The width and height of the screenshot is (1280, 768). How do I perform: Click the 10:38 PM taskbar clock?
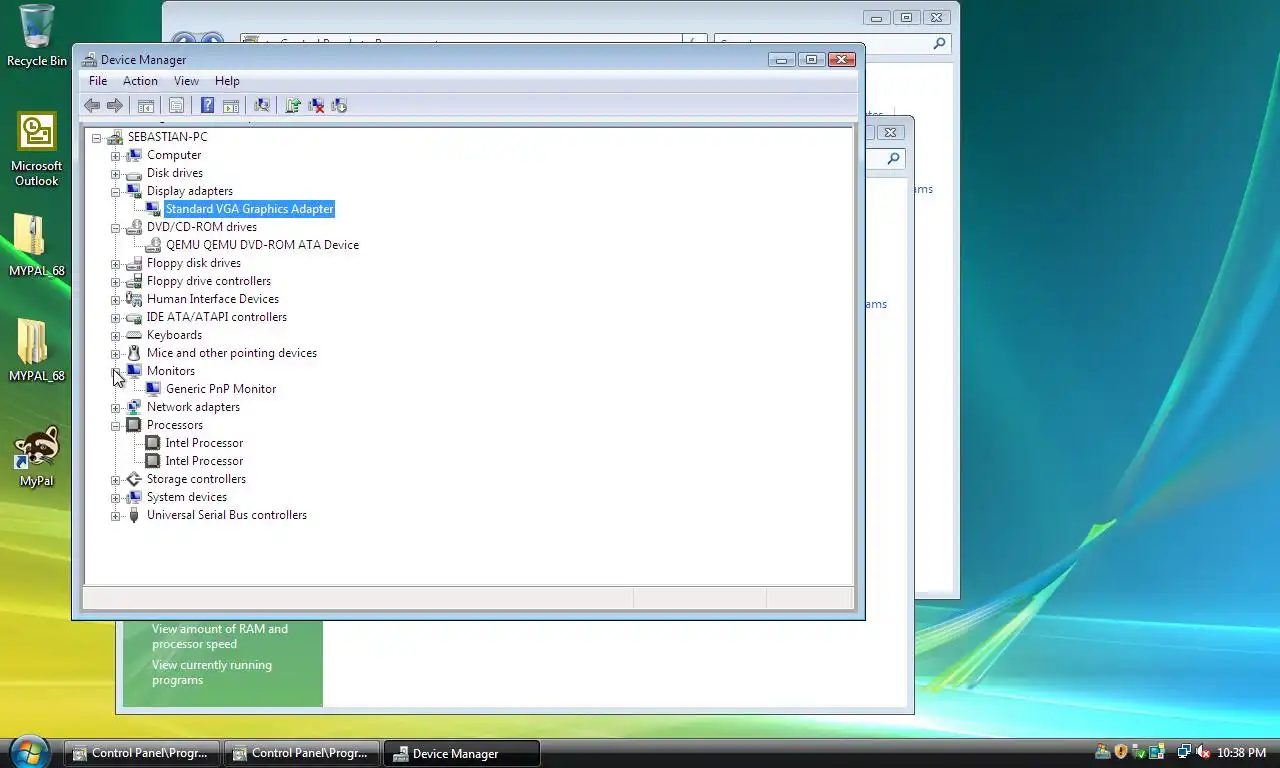1241,752
